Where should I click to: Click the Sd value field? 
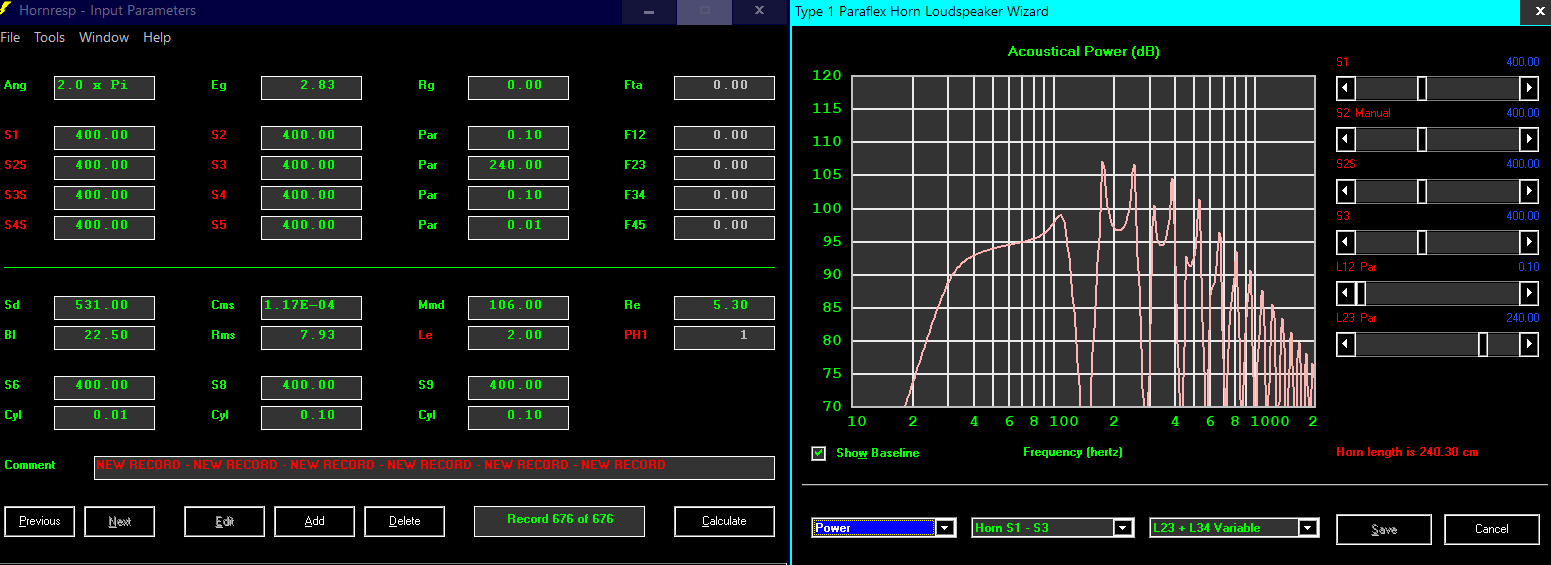104,307
